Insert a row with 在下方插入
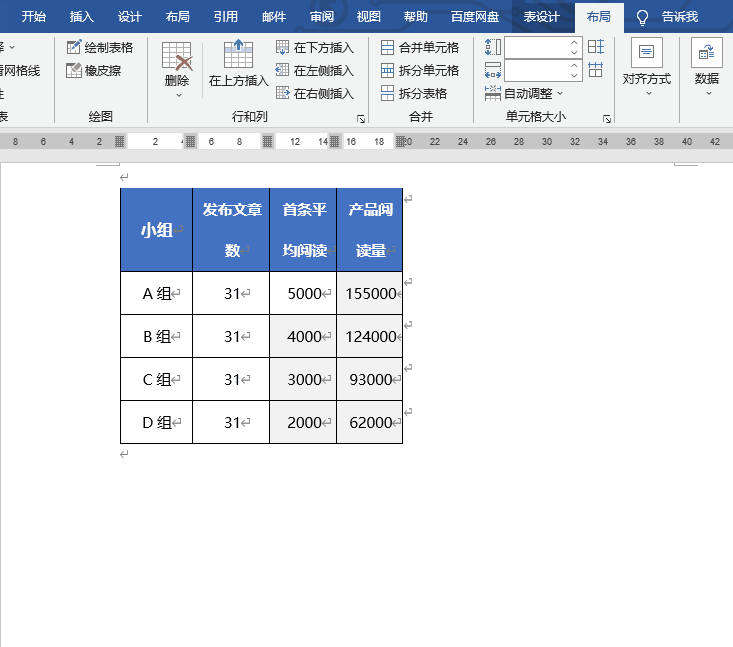The width and height of the screenshot is (733, 647). 315,47
